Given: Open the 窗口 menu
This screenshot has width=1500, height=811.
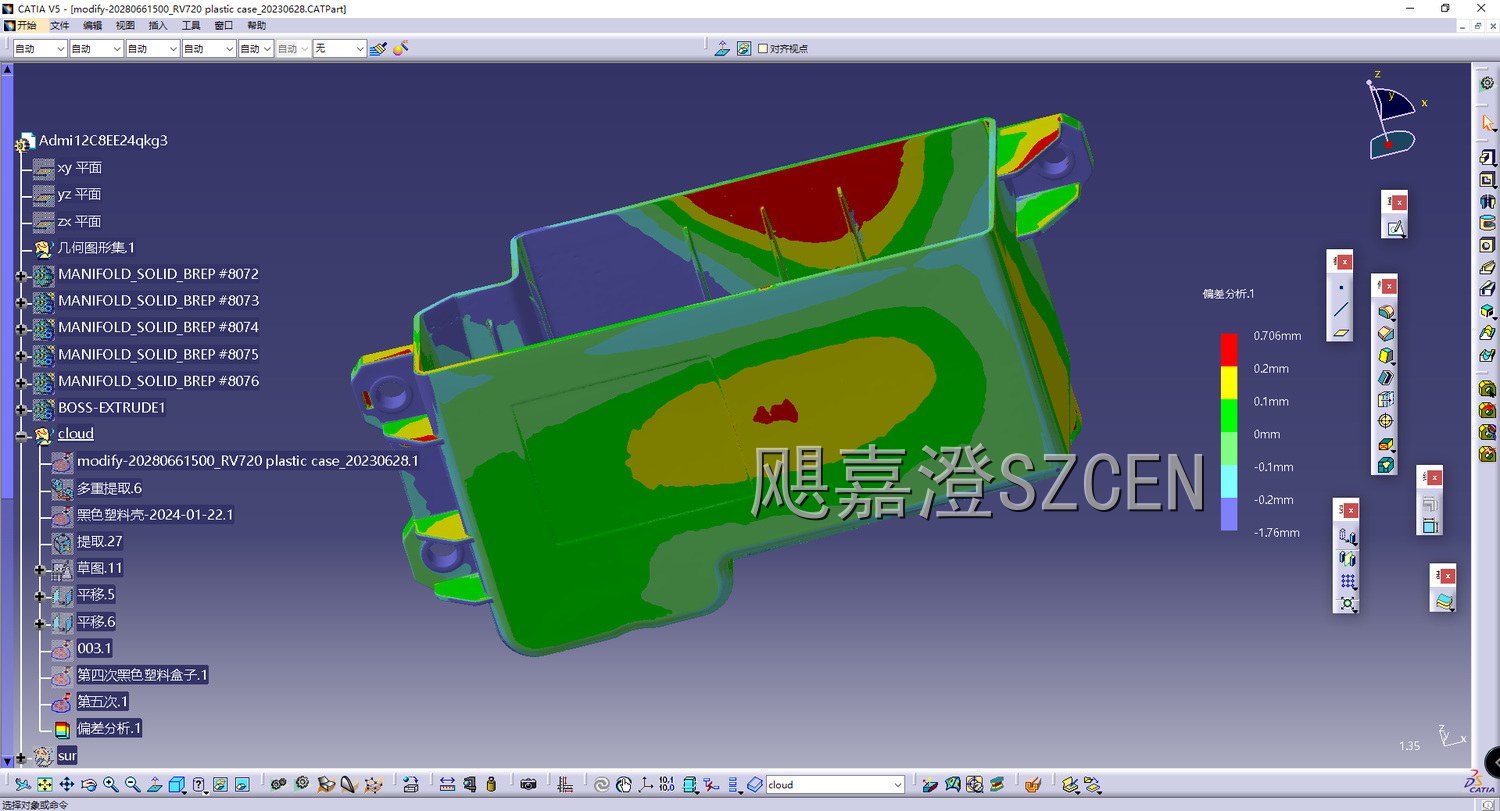Looking at the screenshot, I should click(x=224, y=26).
